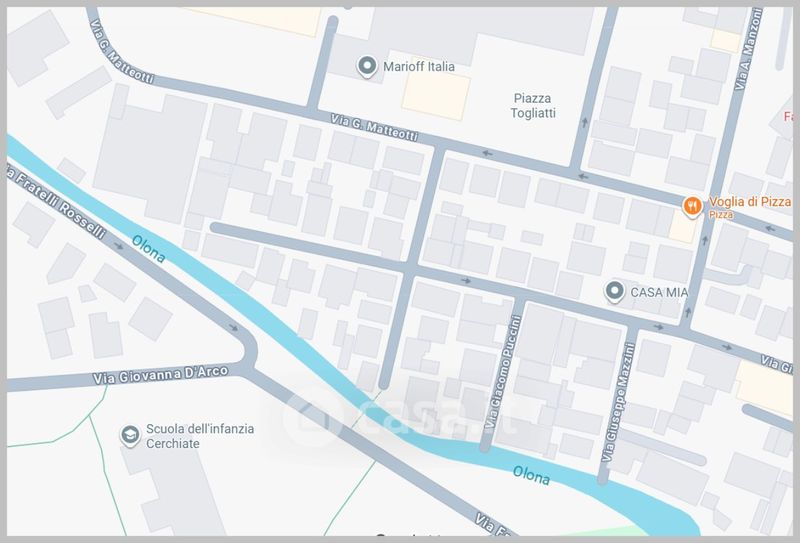
Task: Click the CASA MIA text label
Action: click(659, 292)
